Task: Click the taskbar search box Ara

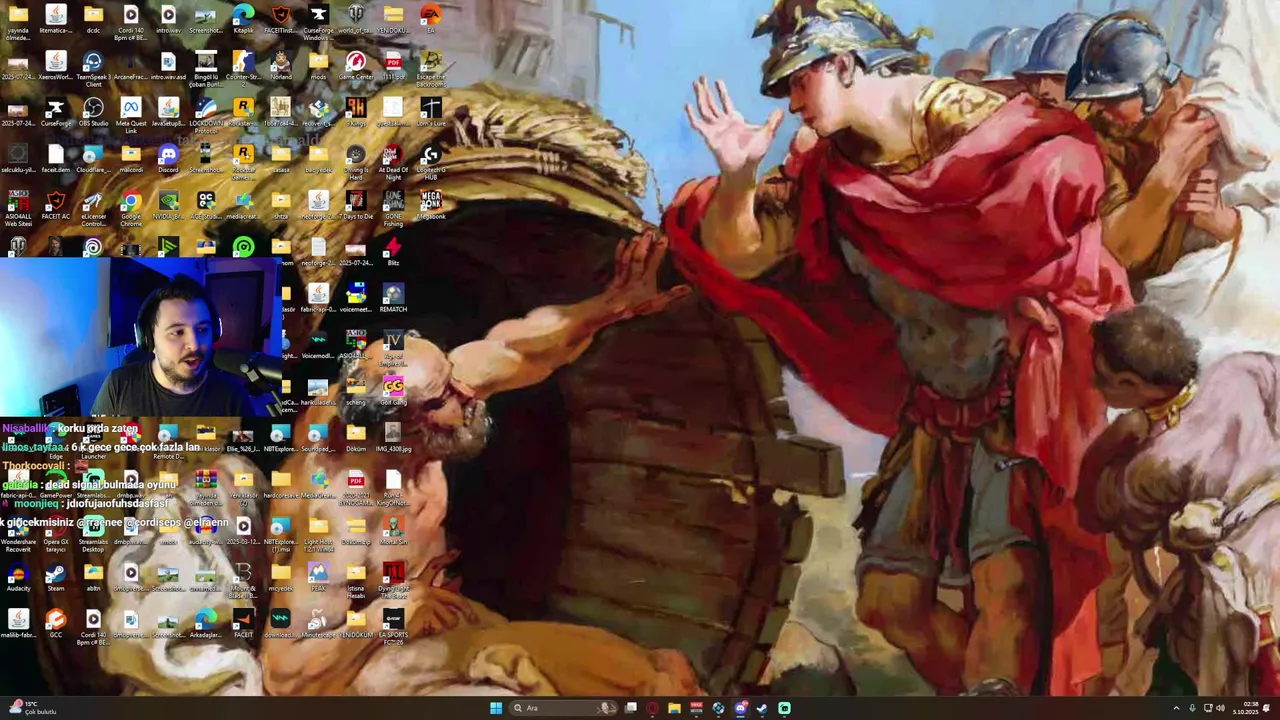Action: coord(565,708)
